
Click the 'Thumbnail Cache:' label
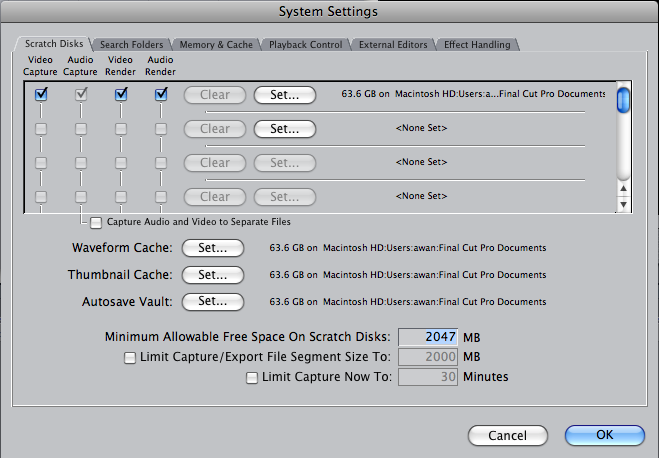point(120,275)
